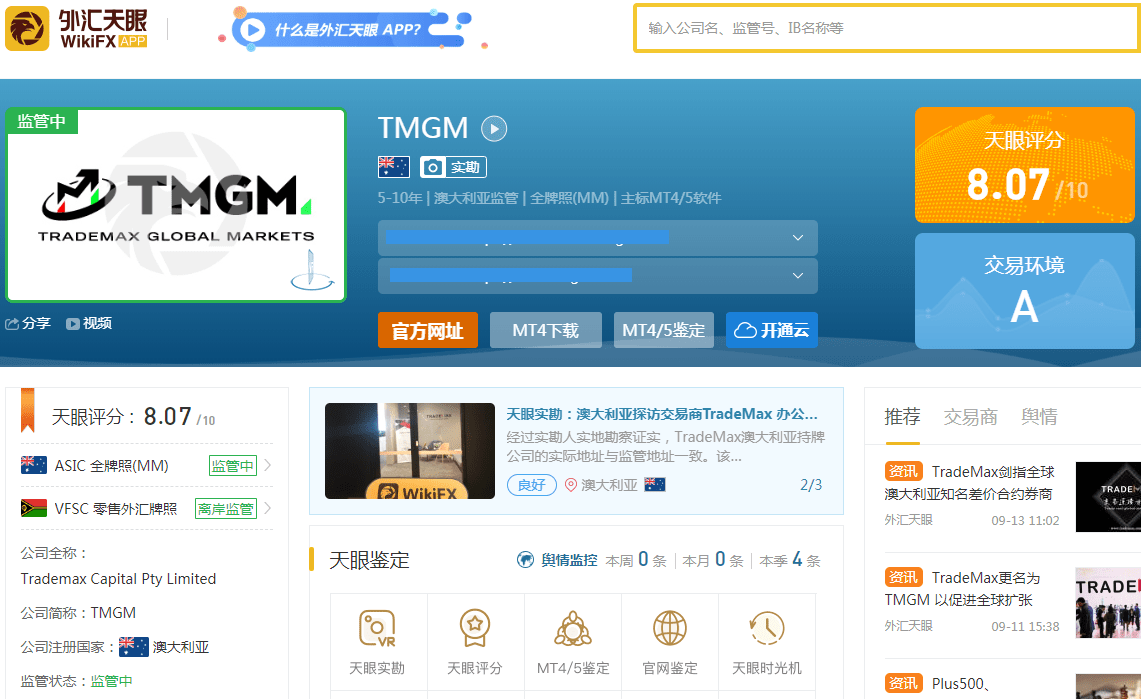
Task: Switch to the 交易商 tab
Action: coord(970,417)
